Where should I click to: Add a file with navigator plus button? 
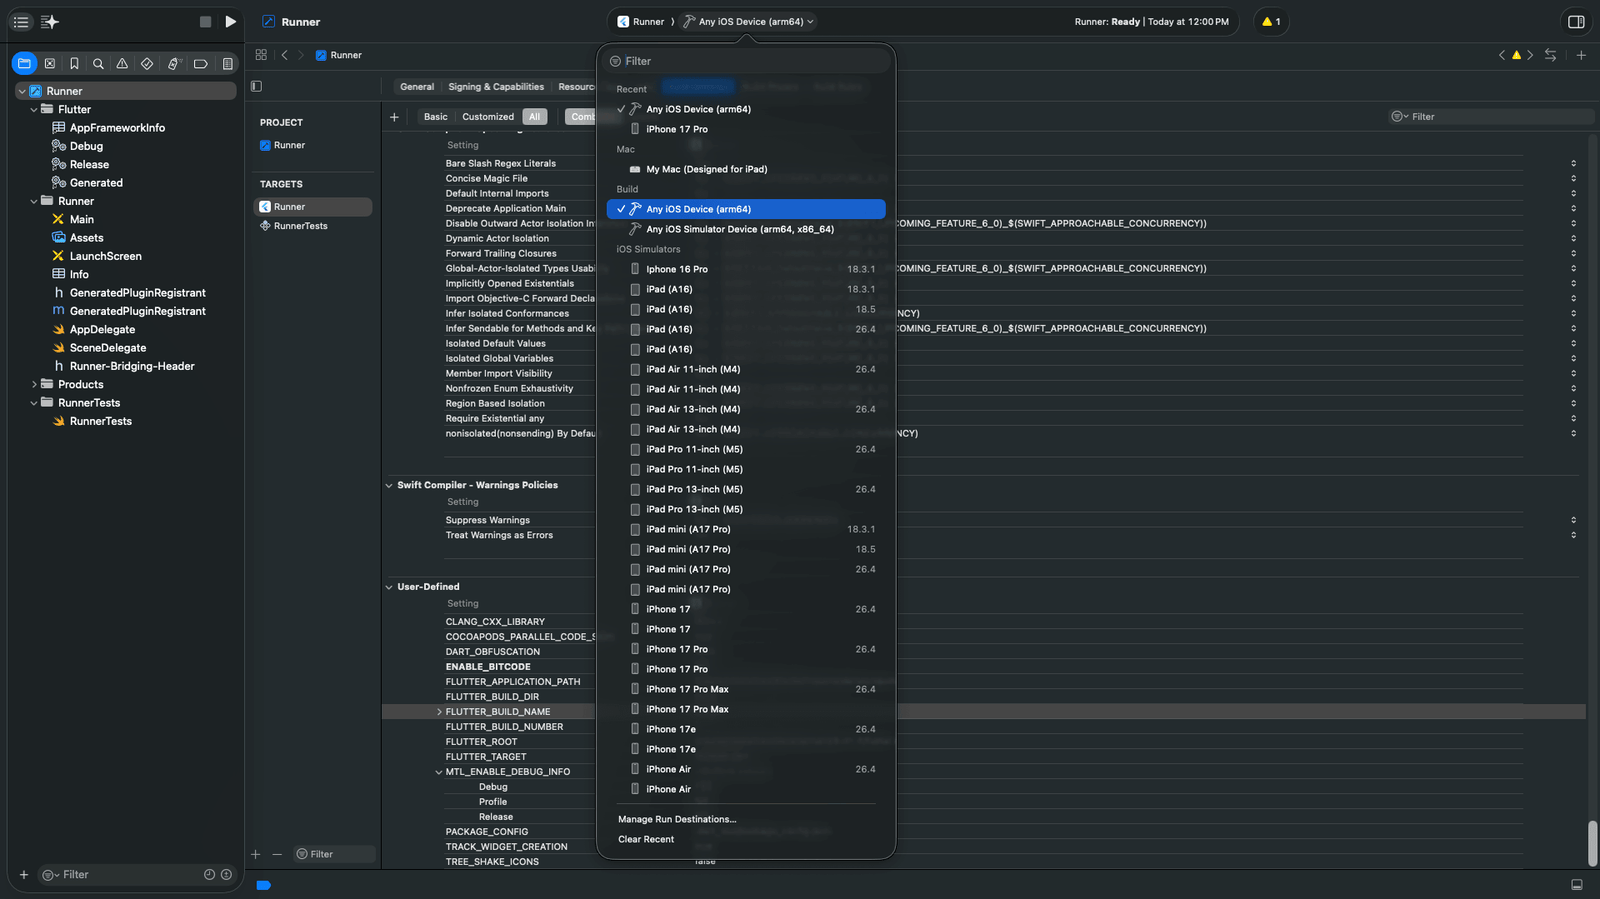pos(24,874)
